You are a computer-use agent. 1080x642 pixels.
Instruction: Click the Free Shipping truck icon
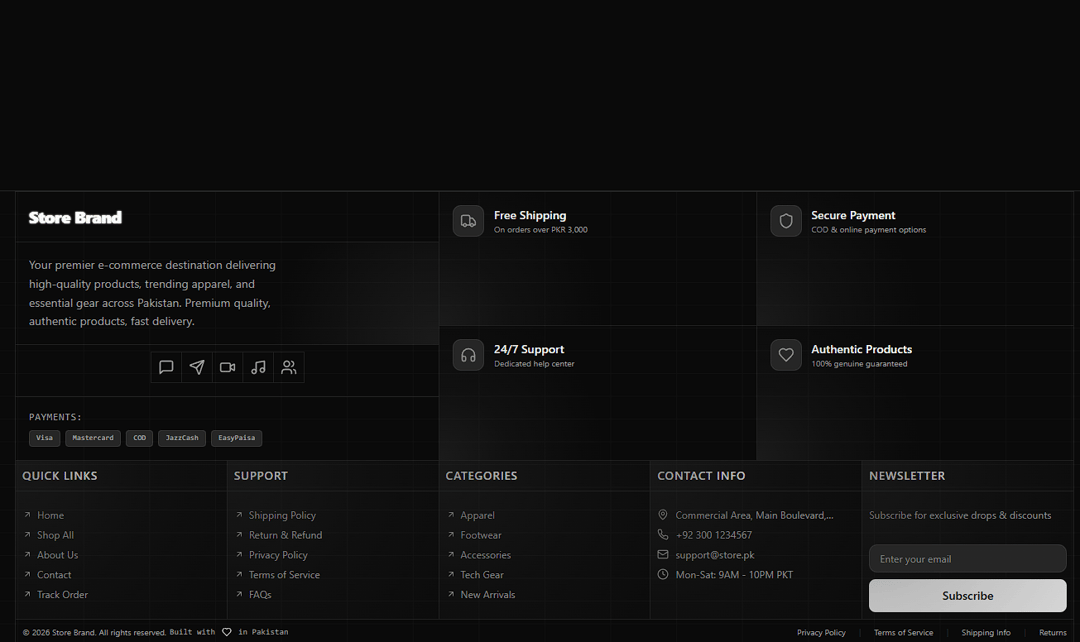[468, 221]
